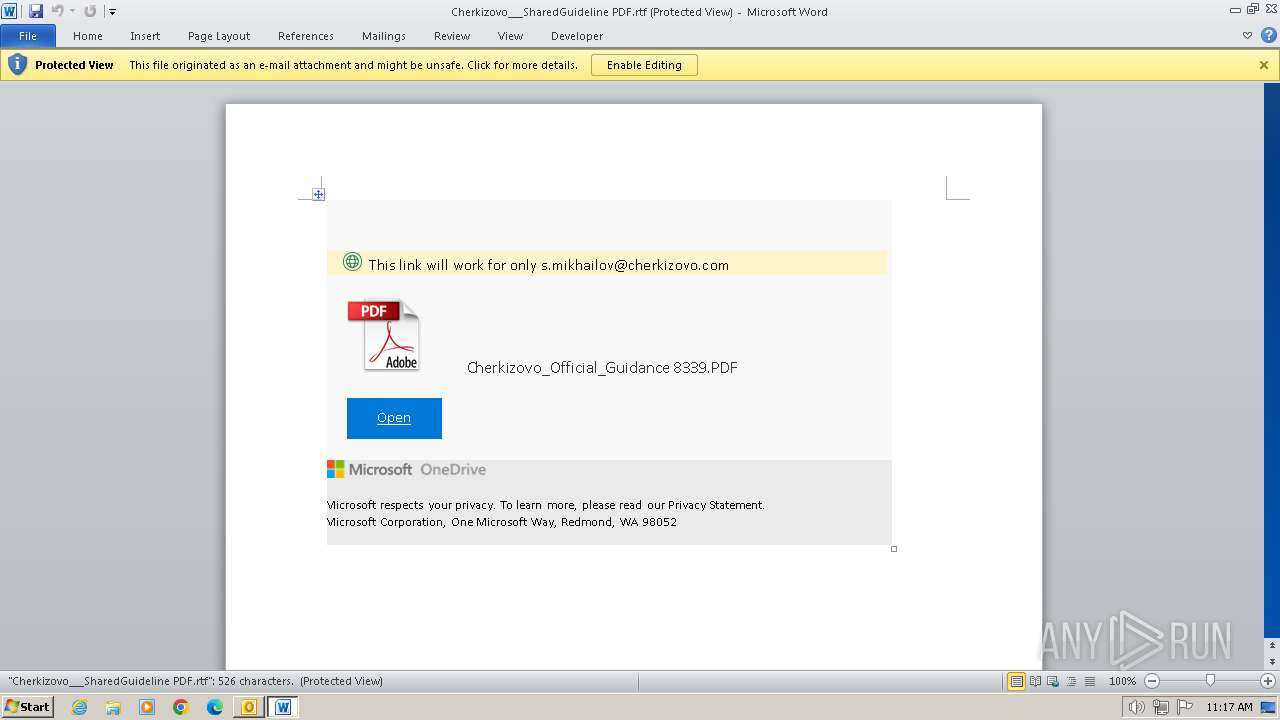Click the Redmond, WA 98052 address line

[x=502, y=522]
